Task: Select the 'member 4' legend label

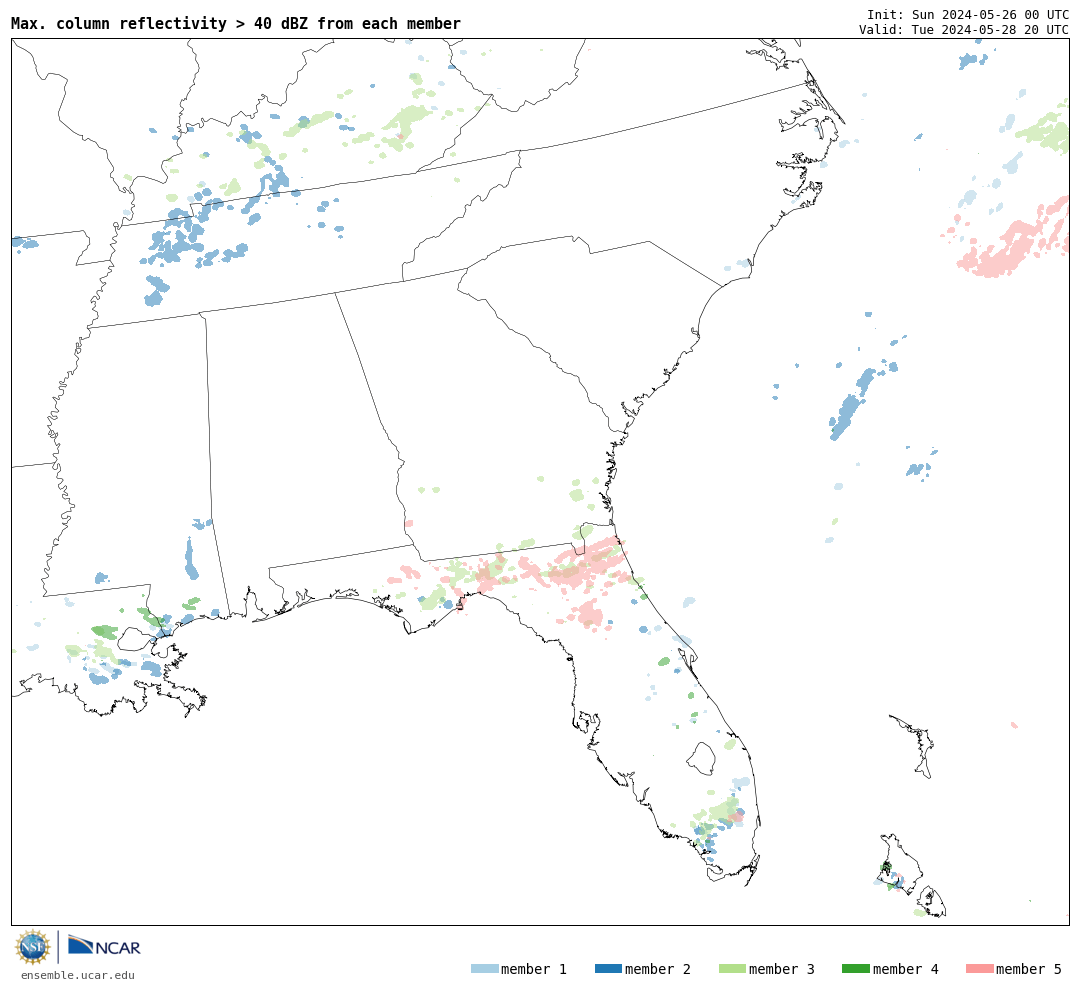Action: tap(906, 969)
